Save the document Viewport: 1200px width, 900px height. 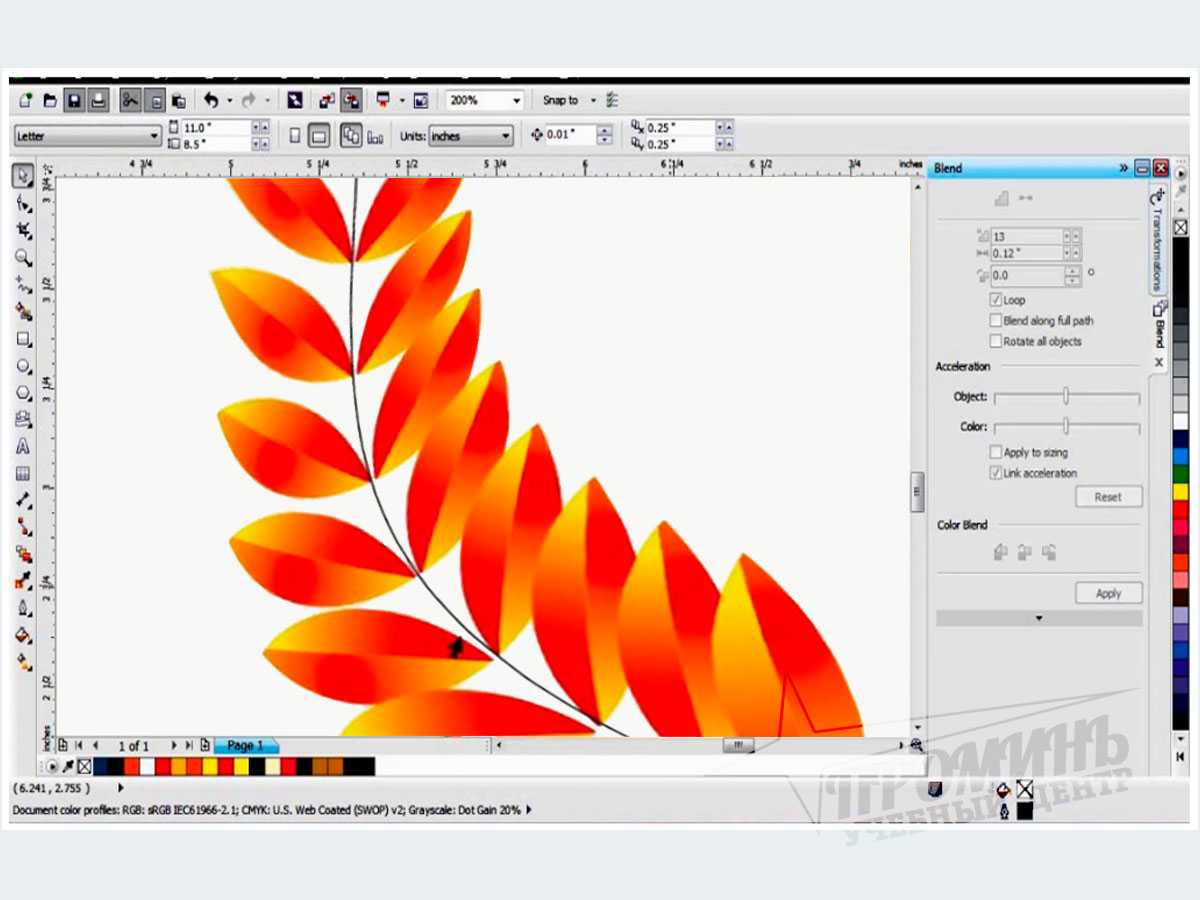74,100
